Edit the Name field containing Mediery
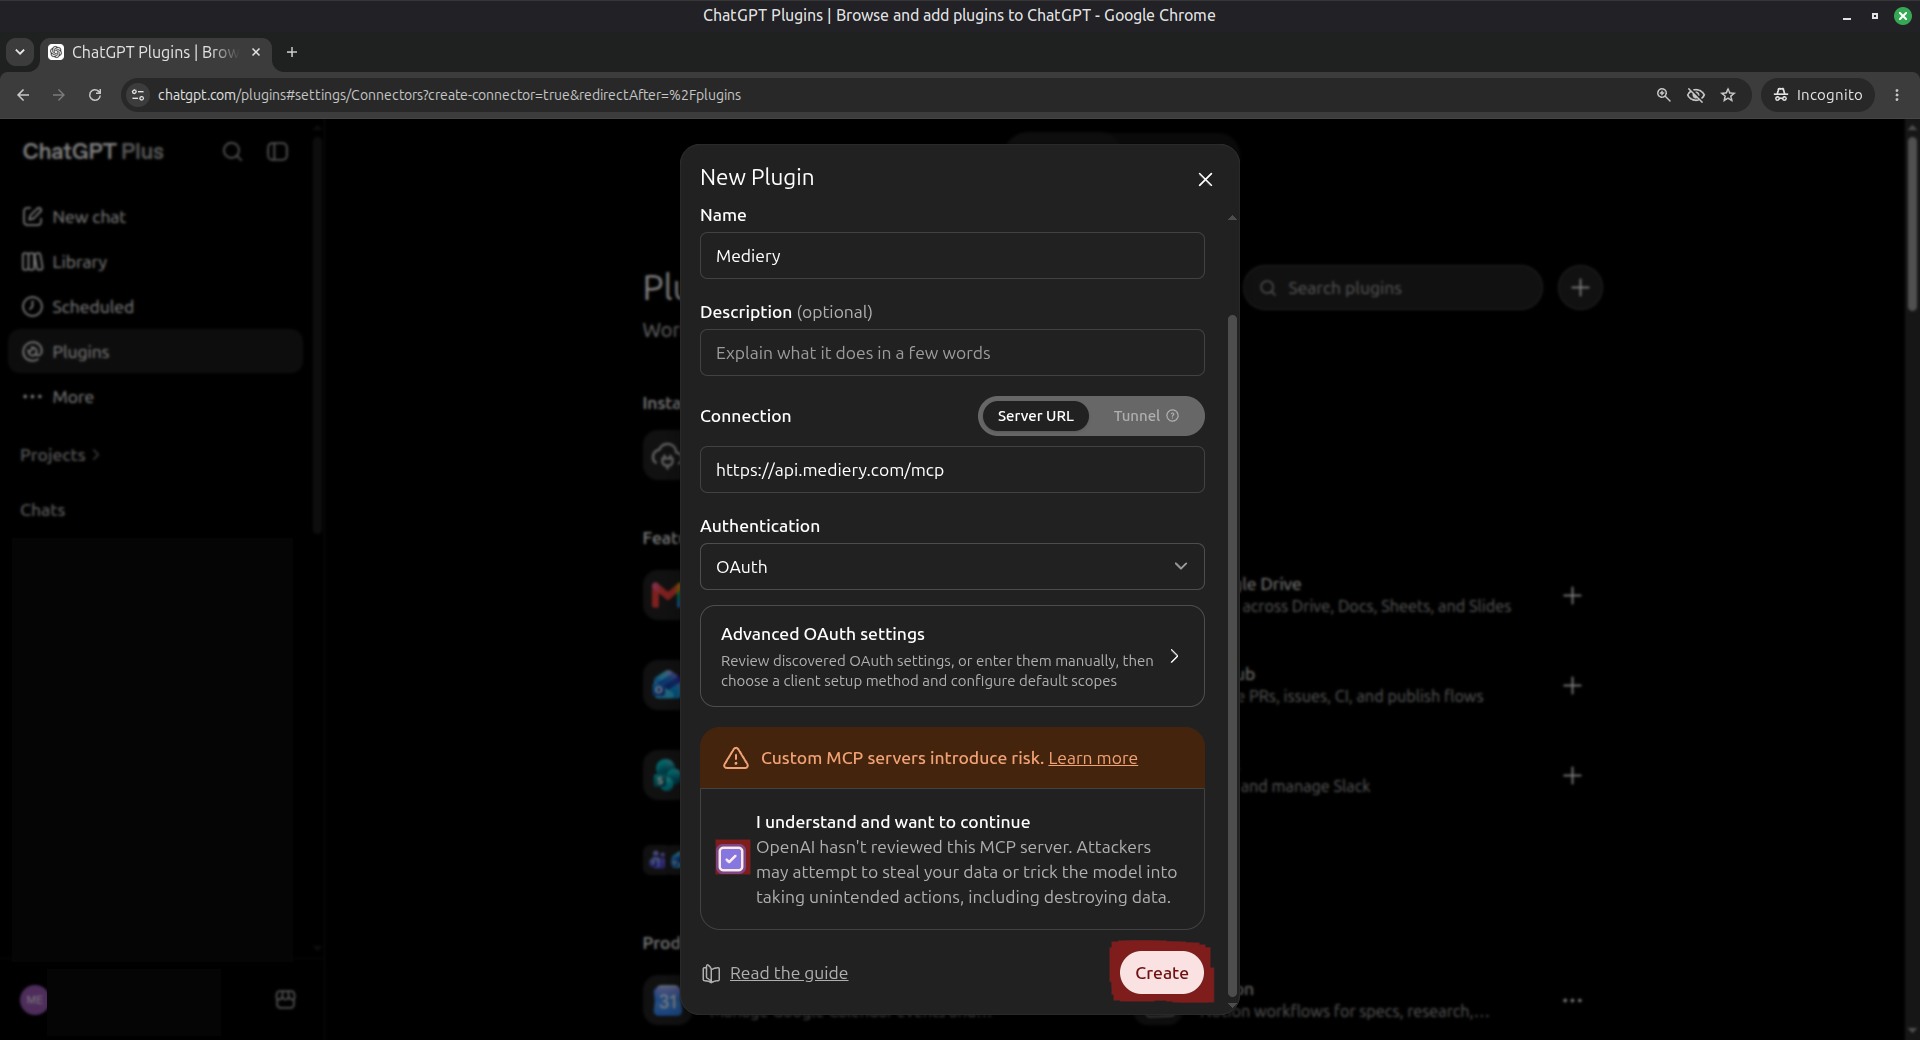The image size is (1920, 1040). (952, 256)
